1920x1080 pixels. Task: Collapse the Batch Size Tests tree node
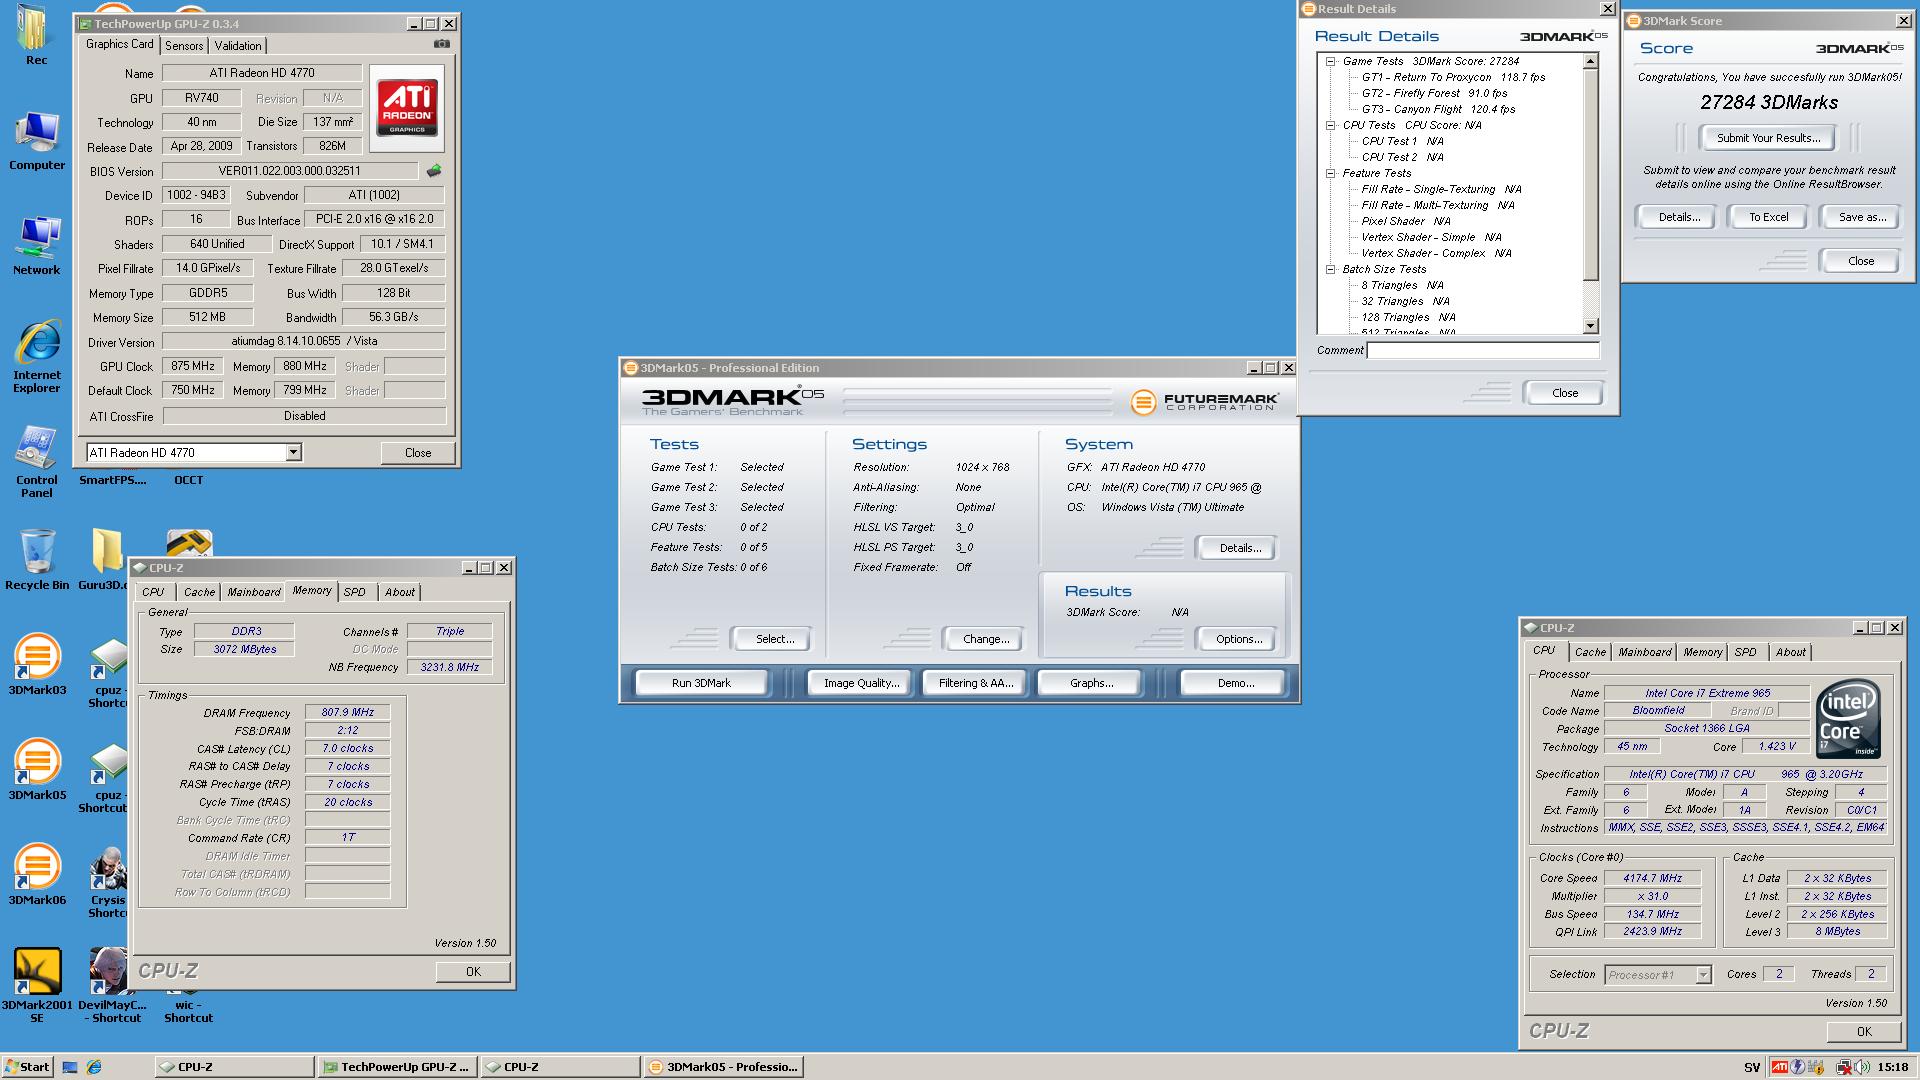point(1331,270)
